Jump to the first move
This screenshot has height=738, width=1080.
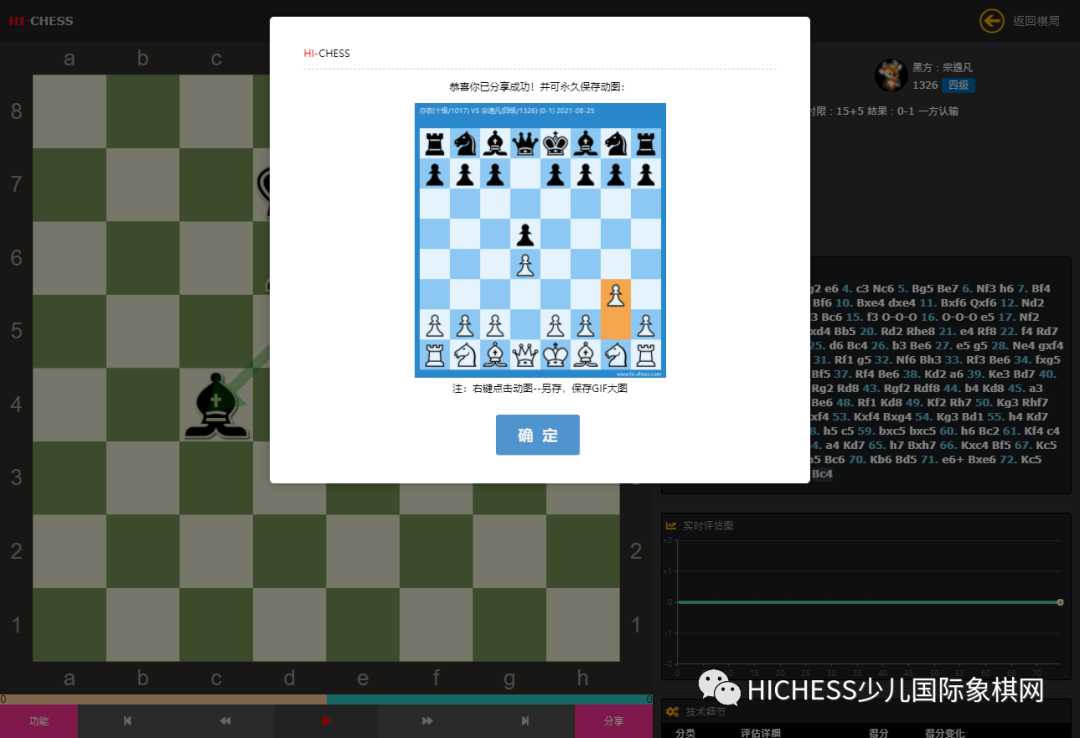[x=127, y=720]
